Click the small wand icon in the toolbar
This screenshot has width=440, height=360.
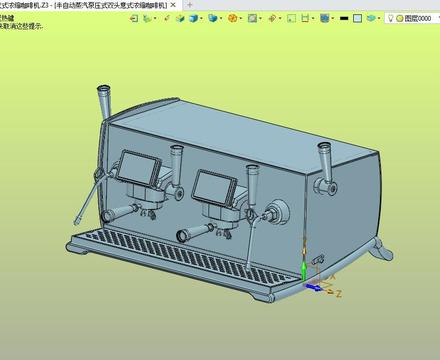167,18
